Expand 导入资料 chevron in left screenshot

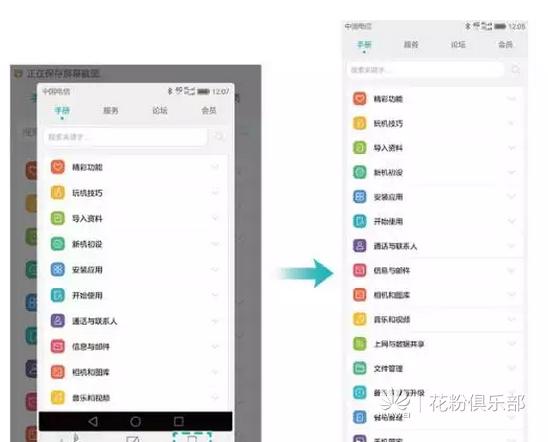[215, 218]
